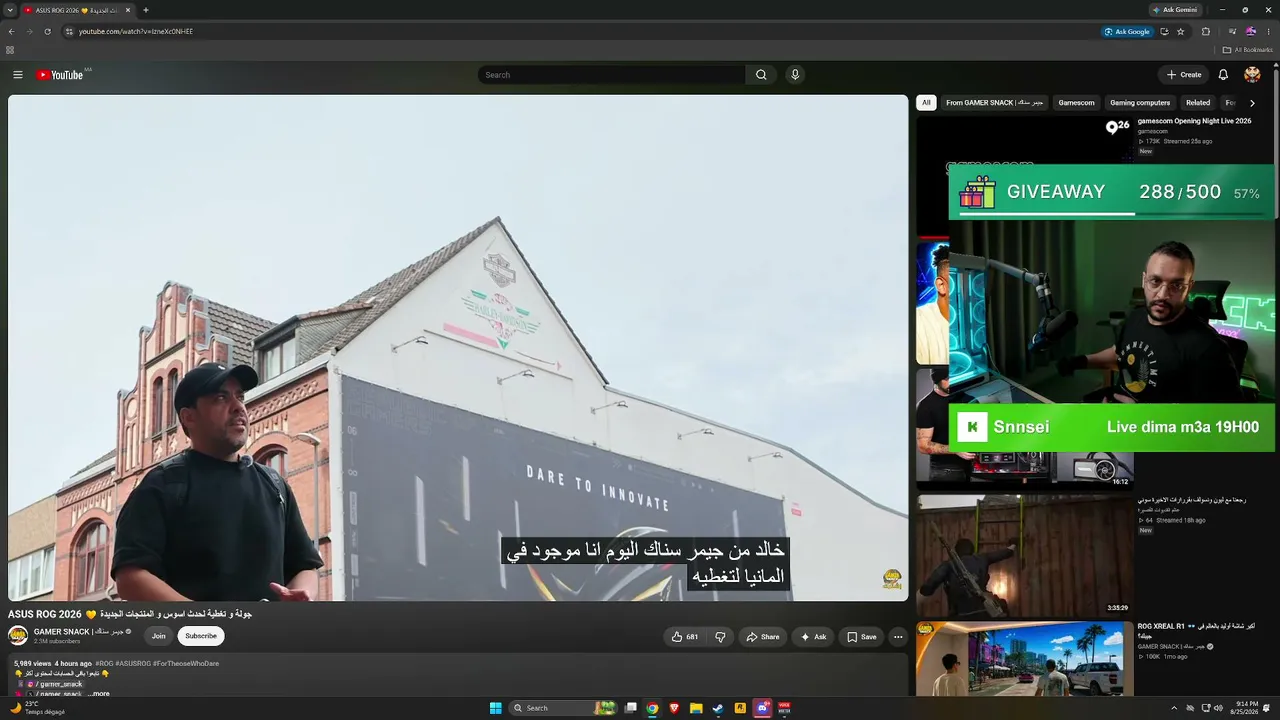Viewport: 1280px width, 720px height.
Task: Show hidden system tray icons
Action: [x=1174, y=708]
